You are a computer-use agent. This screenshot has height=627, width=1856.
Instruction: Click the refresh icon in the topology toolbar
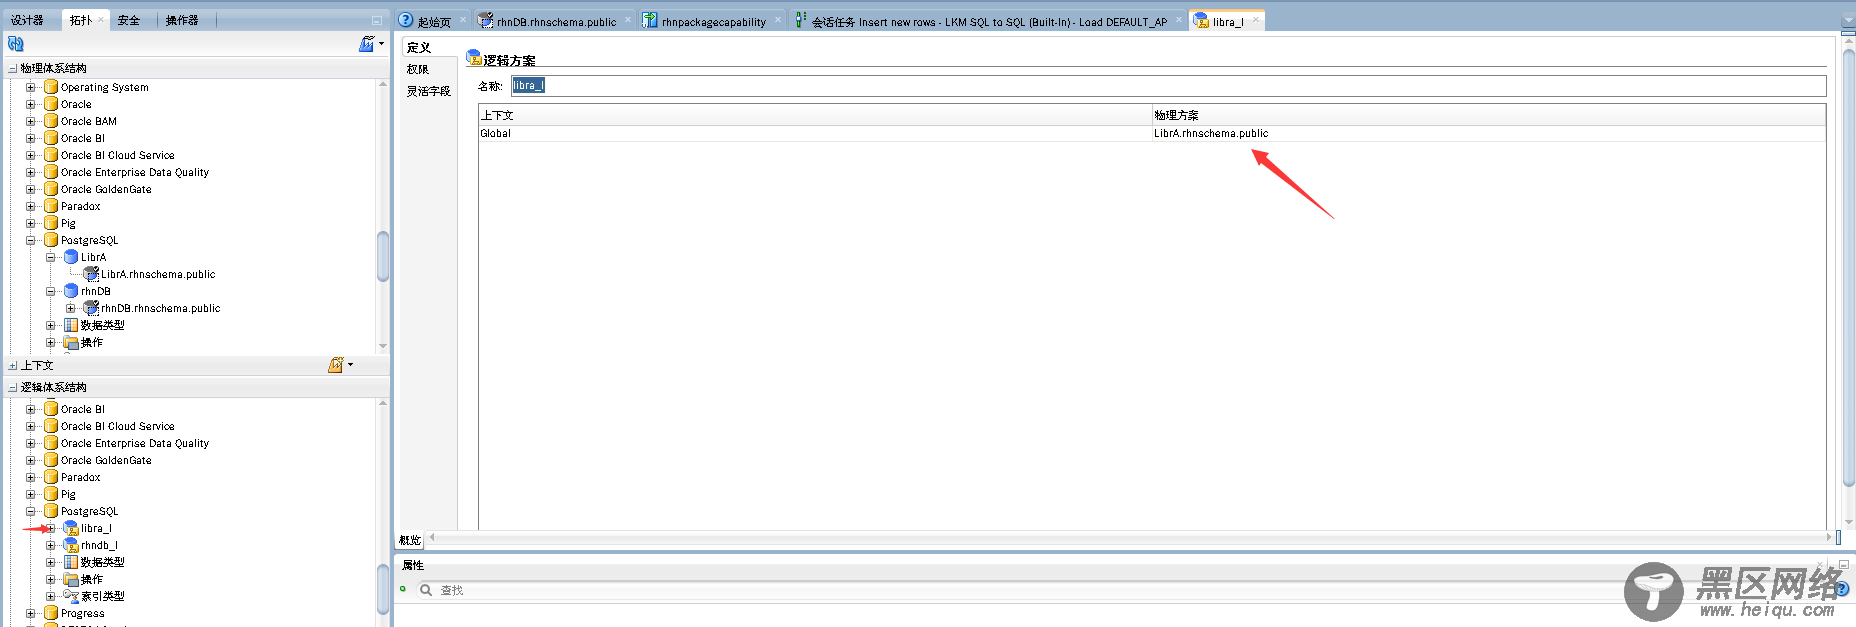point(15,44)
